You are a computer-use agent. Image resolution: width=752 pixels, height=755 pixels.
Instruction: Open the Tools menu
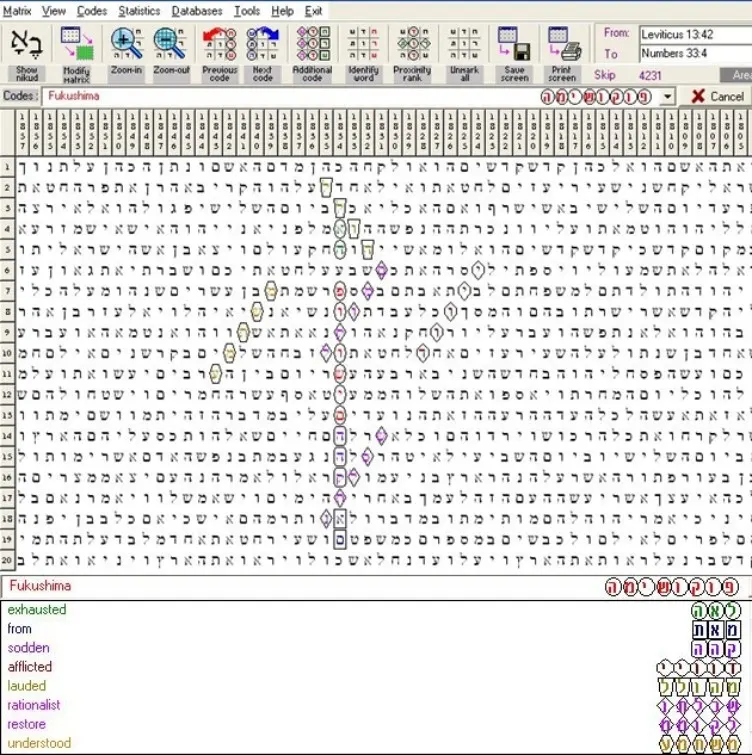pyautogui.click(x=247, y=11)
